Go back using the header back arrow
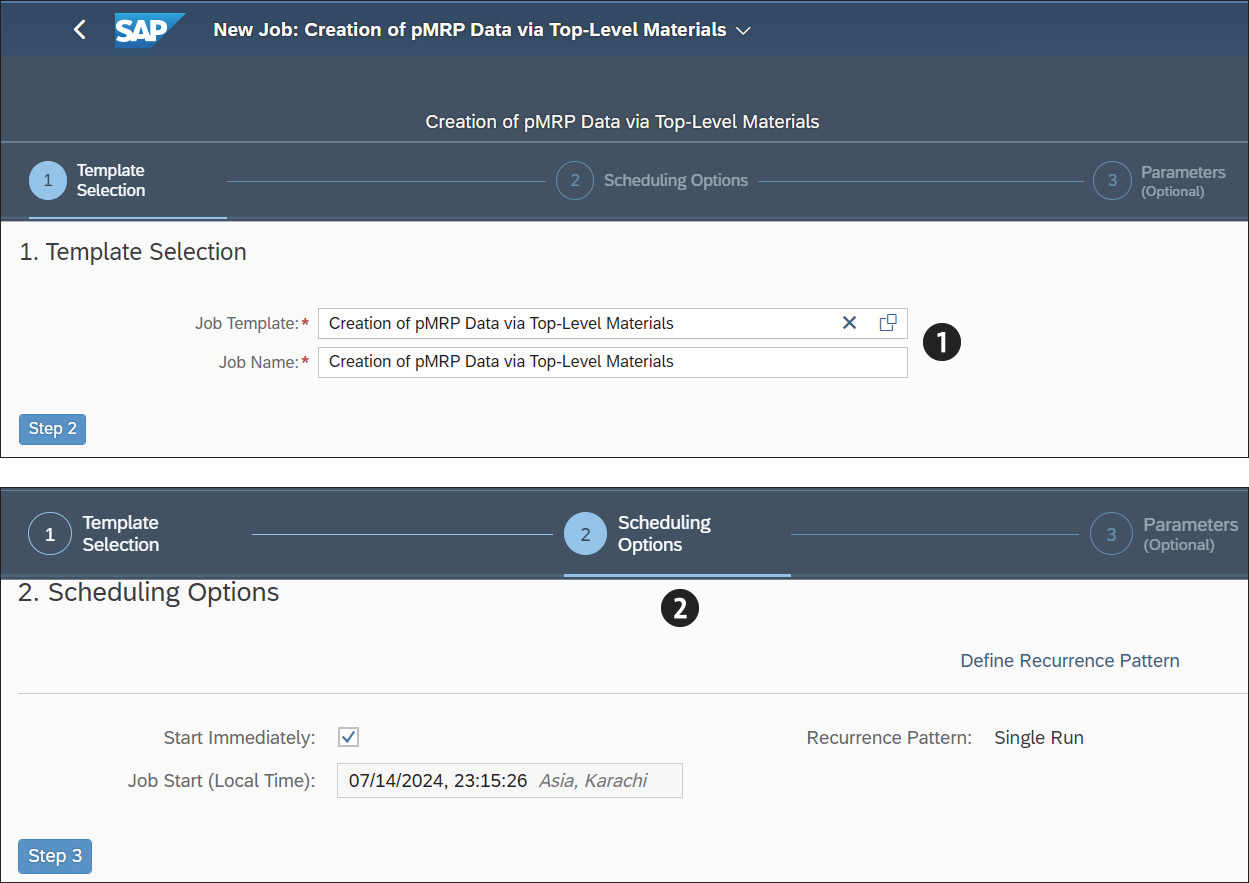Screen dimensions: 1249x883 pos(80,30)
